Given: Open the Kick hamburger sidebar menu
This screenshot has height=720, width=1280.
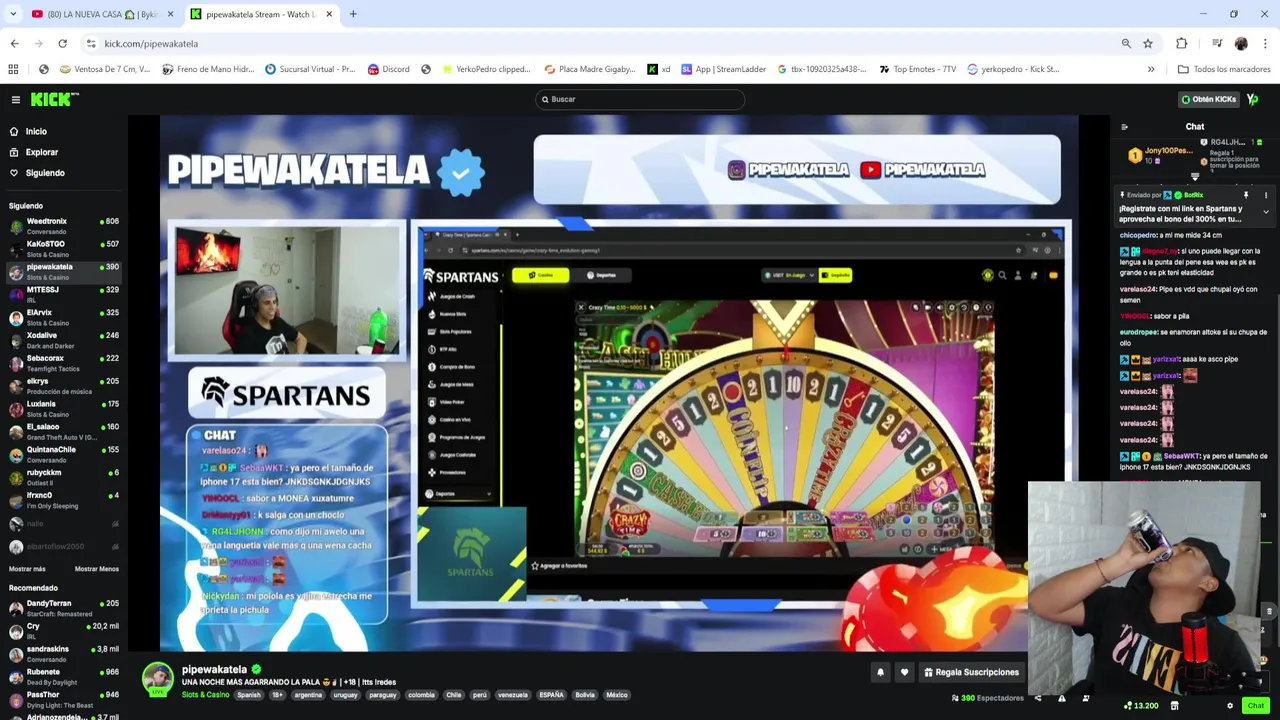Looking at the screenshot, I should (x=15, y=99).
